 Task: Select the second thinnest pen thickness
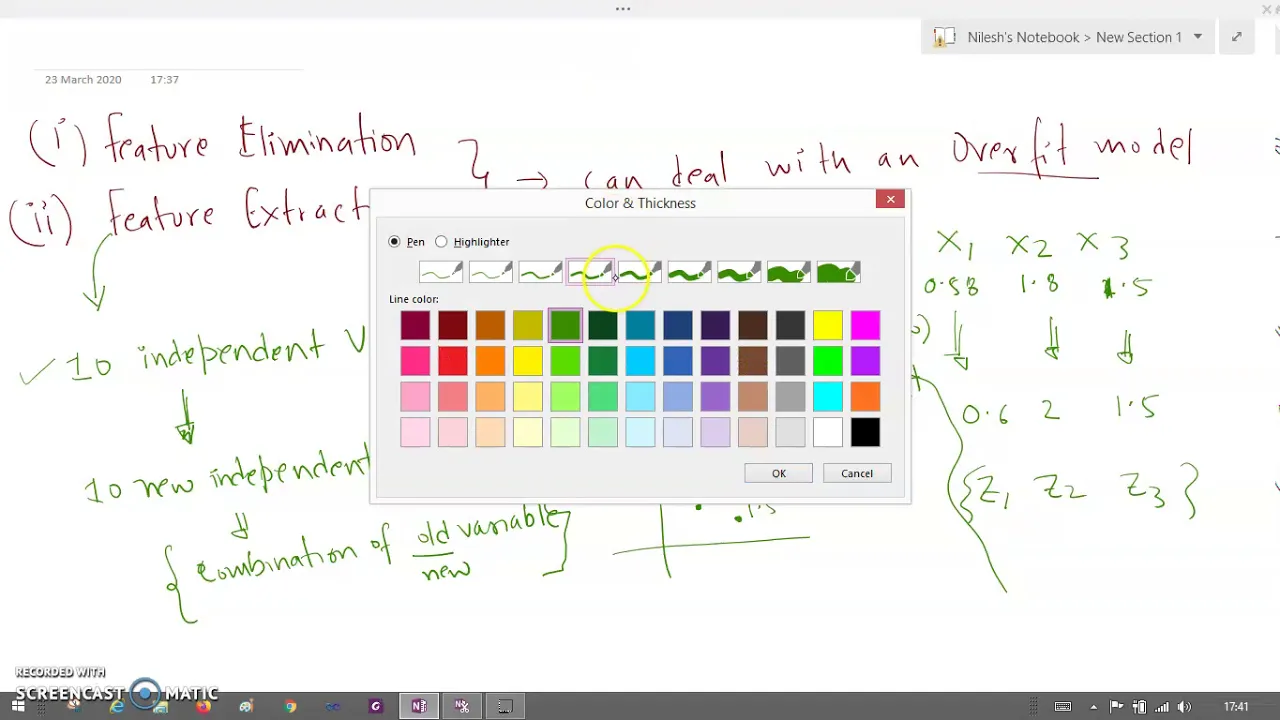point(490,272)
